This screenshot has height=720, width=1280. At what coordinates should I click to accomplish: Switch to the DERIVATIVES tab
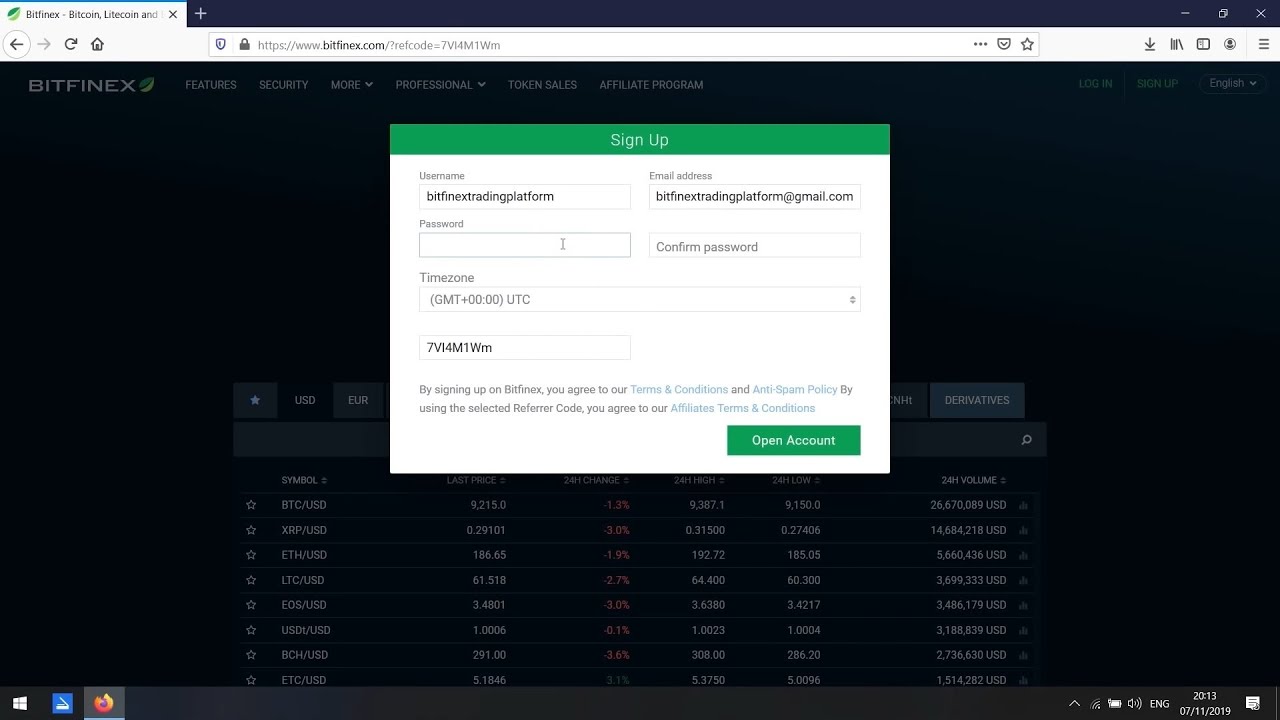point(977,400)
